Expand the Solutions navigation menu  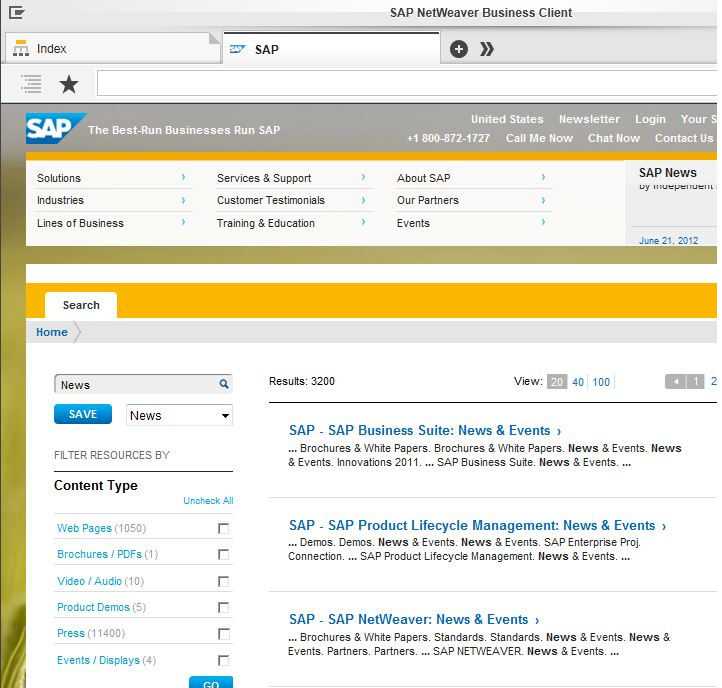[x=183, y=177]
